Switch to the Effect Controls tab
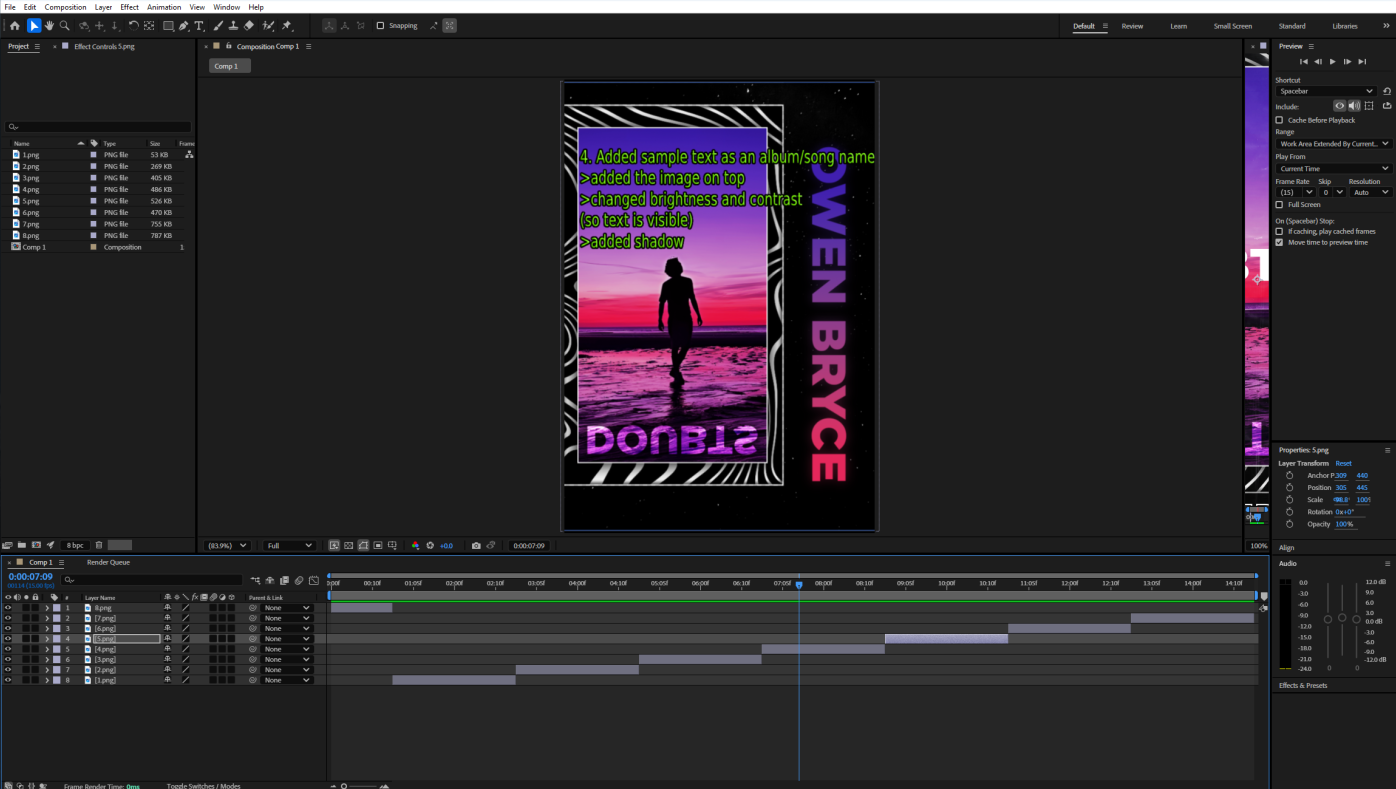Image resolution: width=1396 pixels, height=789 pixels. click(103, 45)
